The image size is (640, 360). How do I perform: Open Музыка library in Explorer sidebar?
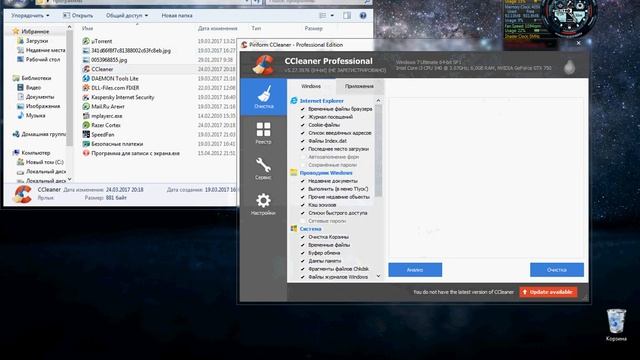pyautogui.click(x=35, y=116)
